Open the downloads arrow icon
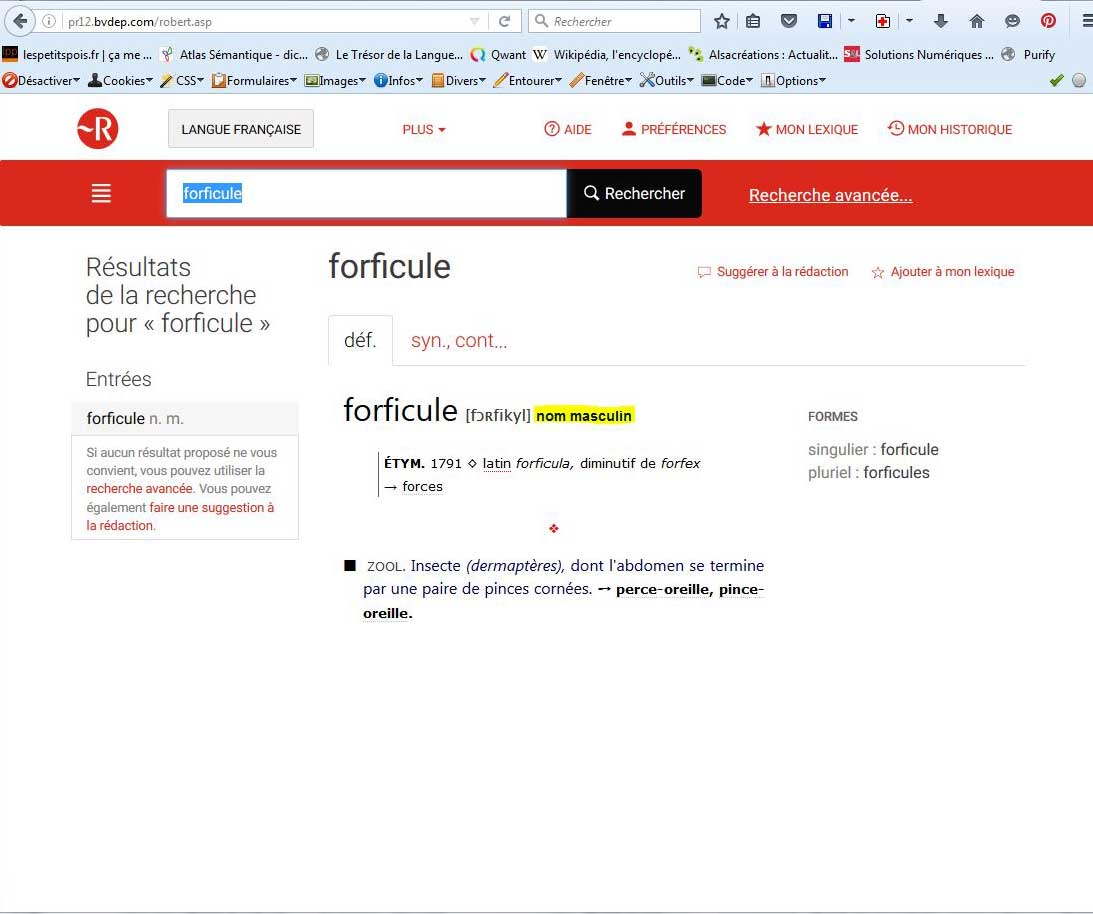1093x914 pixels. tap(941, 21)
